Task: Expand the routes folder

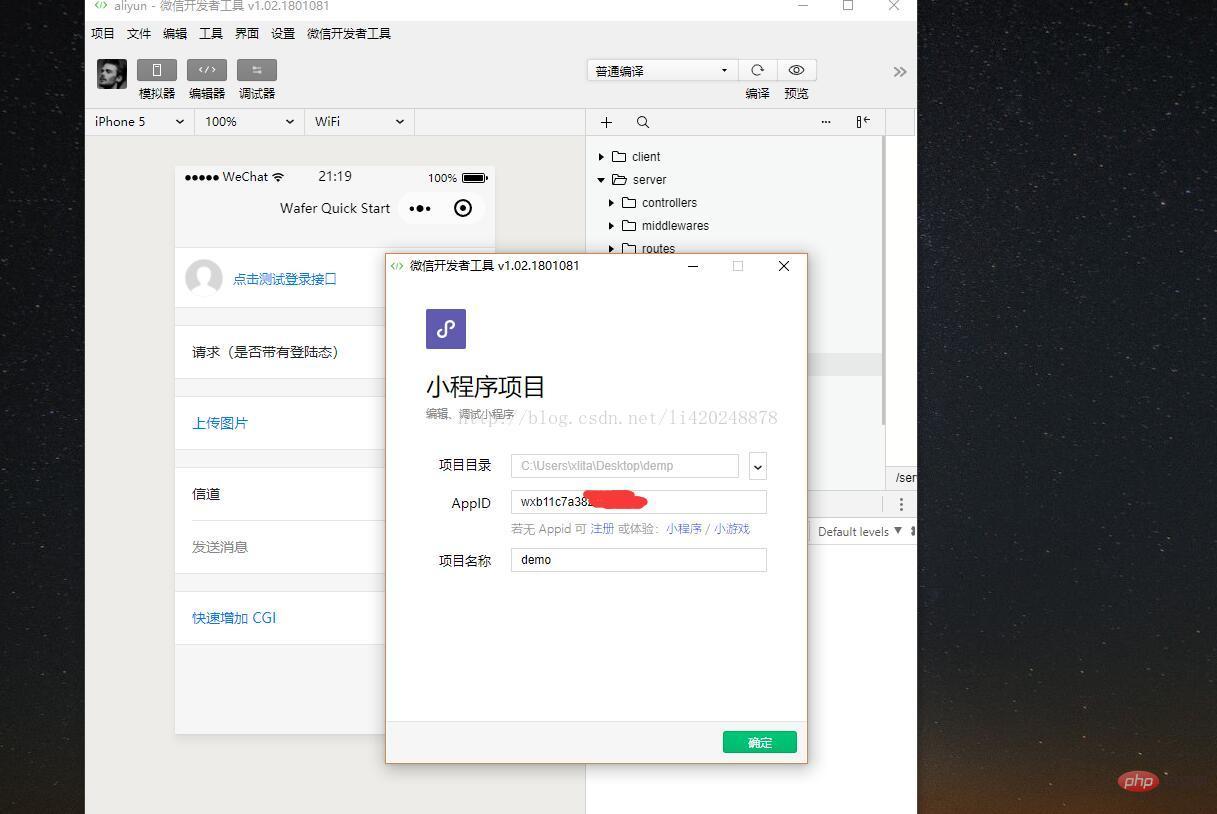Action: (x=611, y=248)
